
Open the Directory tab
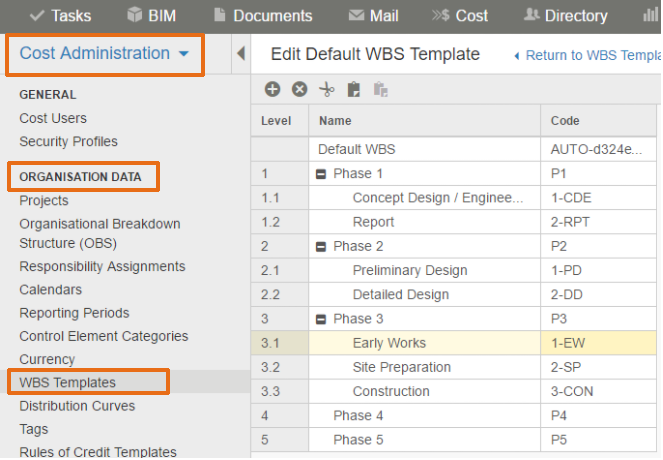(565, 16)
